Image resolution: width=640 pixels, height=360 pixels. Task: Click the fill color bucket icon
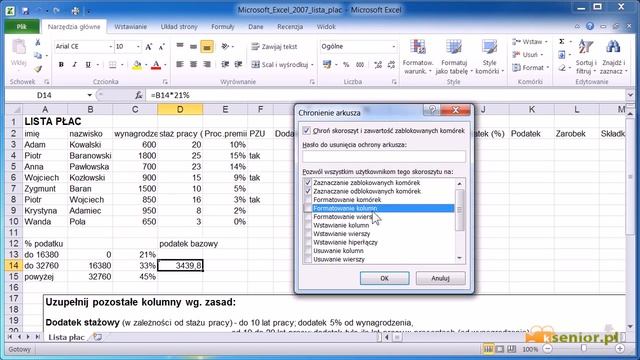pyautogui.click(x=137, y=64)
